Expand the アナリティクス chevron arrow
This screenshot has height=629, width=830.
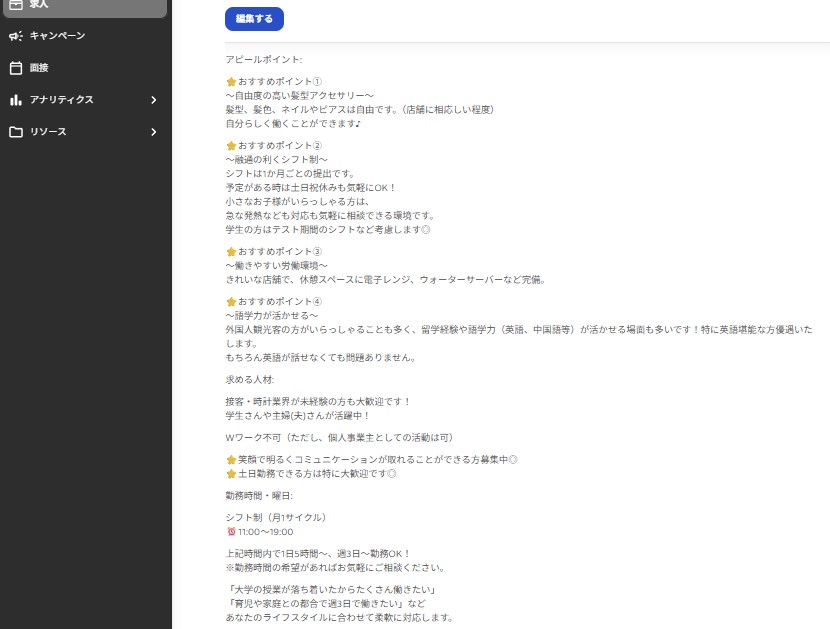pyautogui.click(x=153, y=100)
